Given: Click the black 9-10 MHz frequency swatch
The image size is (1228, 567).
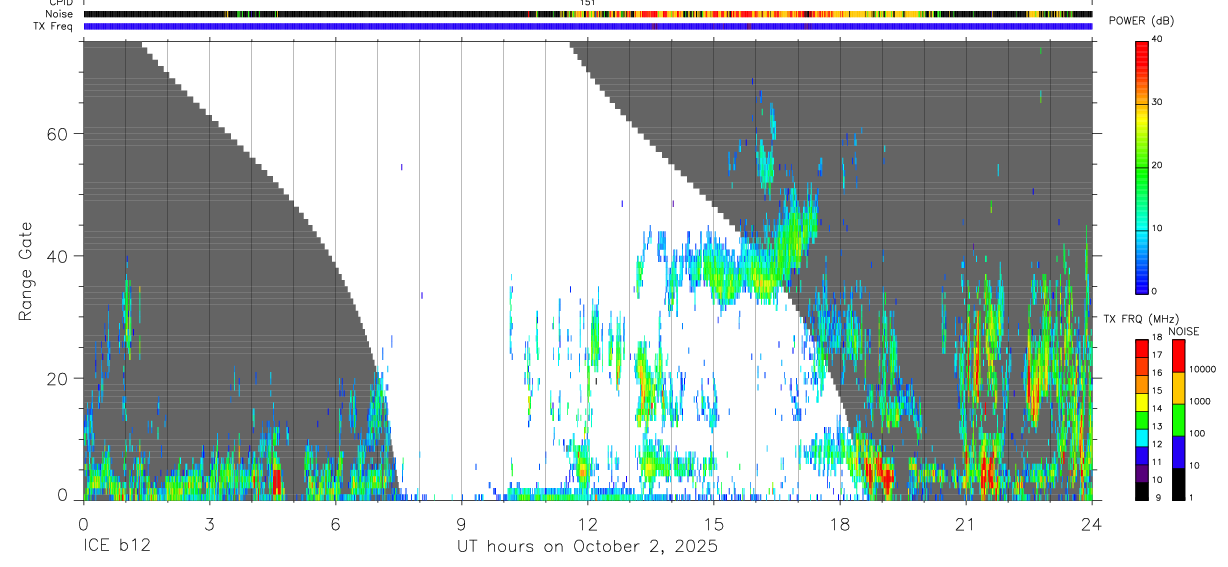Looking at the screenshot, I should (x=1141, y=491).
